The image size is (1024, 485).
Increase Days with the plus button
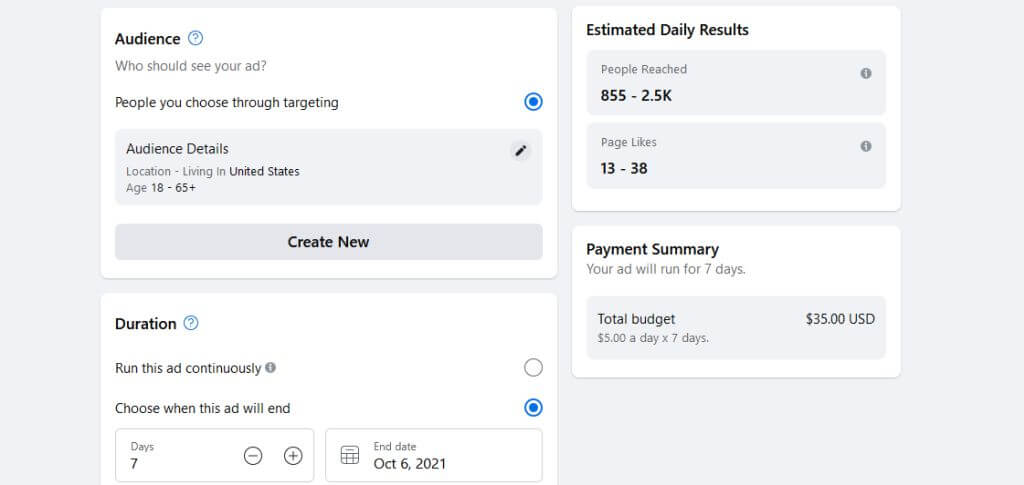293,456
